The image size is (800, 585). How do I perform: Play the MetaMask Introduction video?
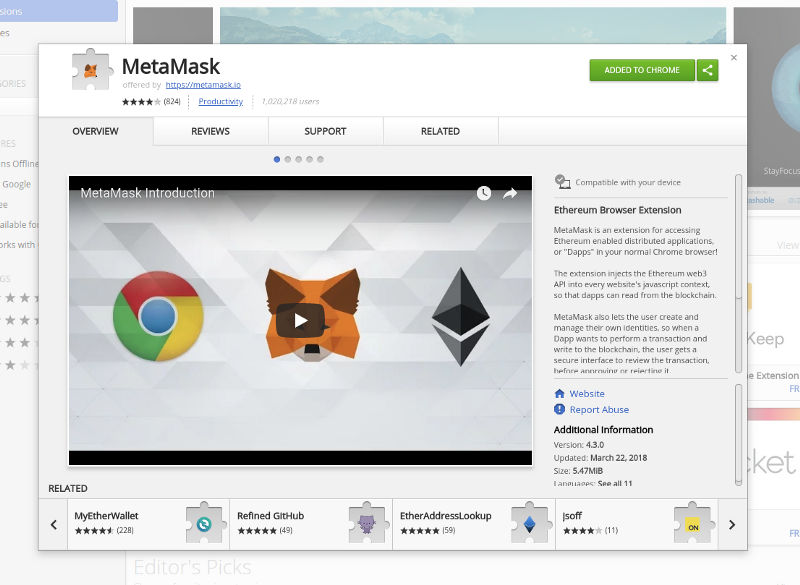300,320
